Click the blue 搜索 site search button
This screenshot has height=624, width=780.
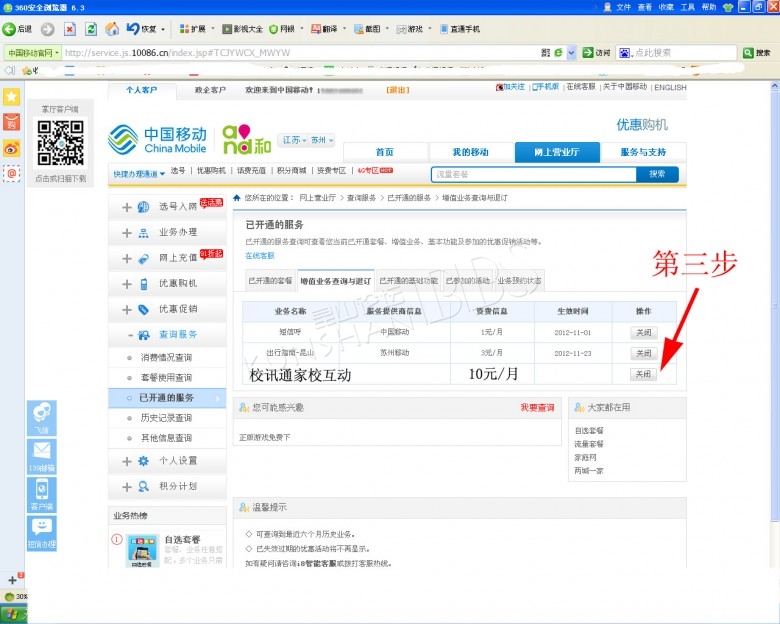pyautogui.click(x=657, y=174)
